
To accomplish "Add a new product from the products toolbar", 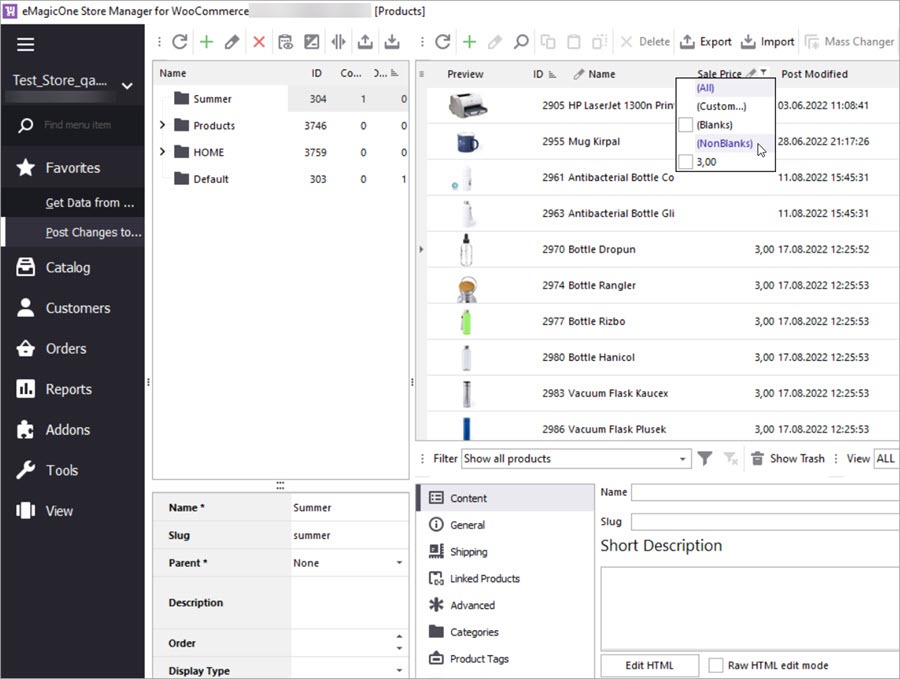I will click(469, 42).
